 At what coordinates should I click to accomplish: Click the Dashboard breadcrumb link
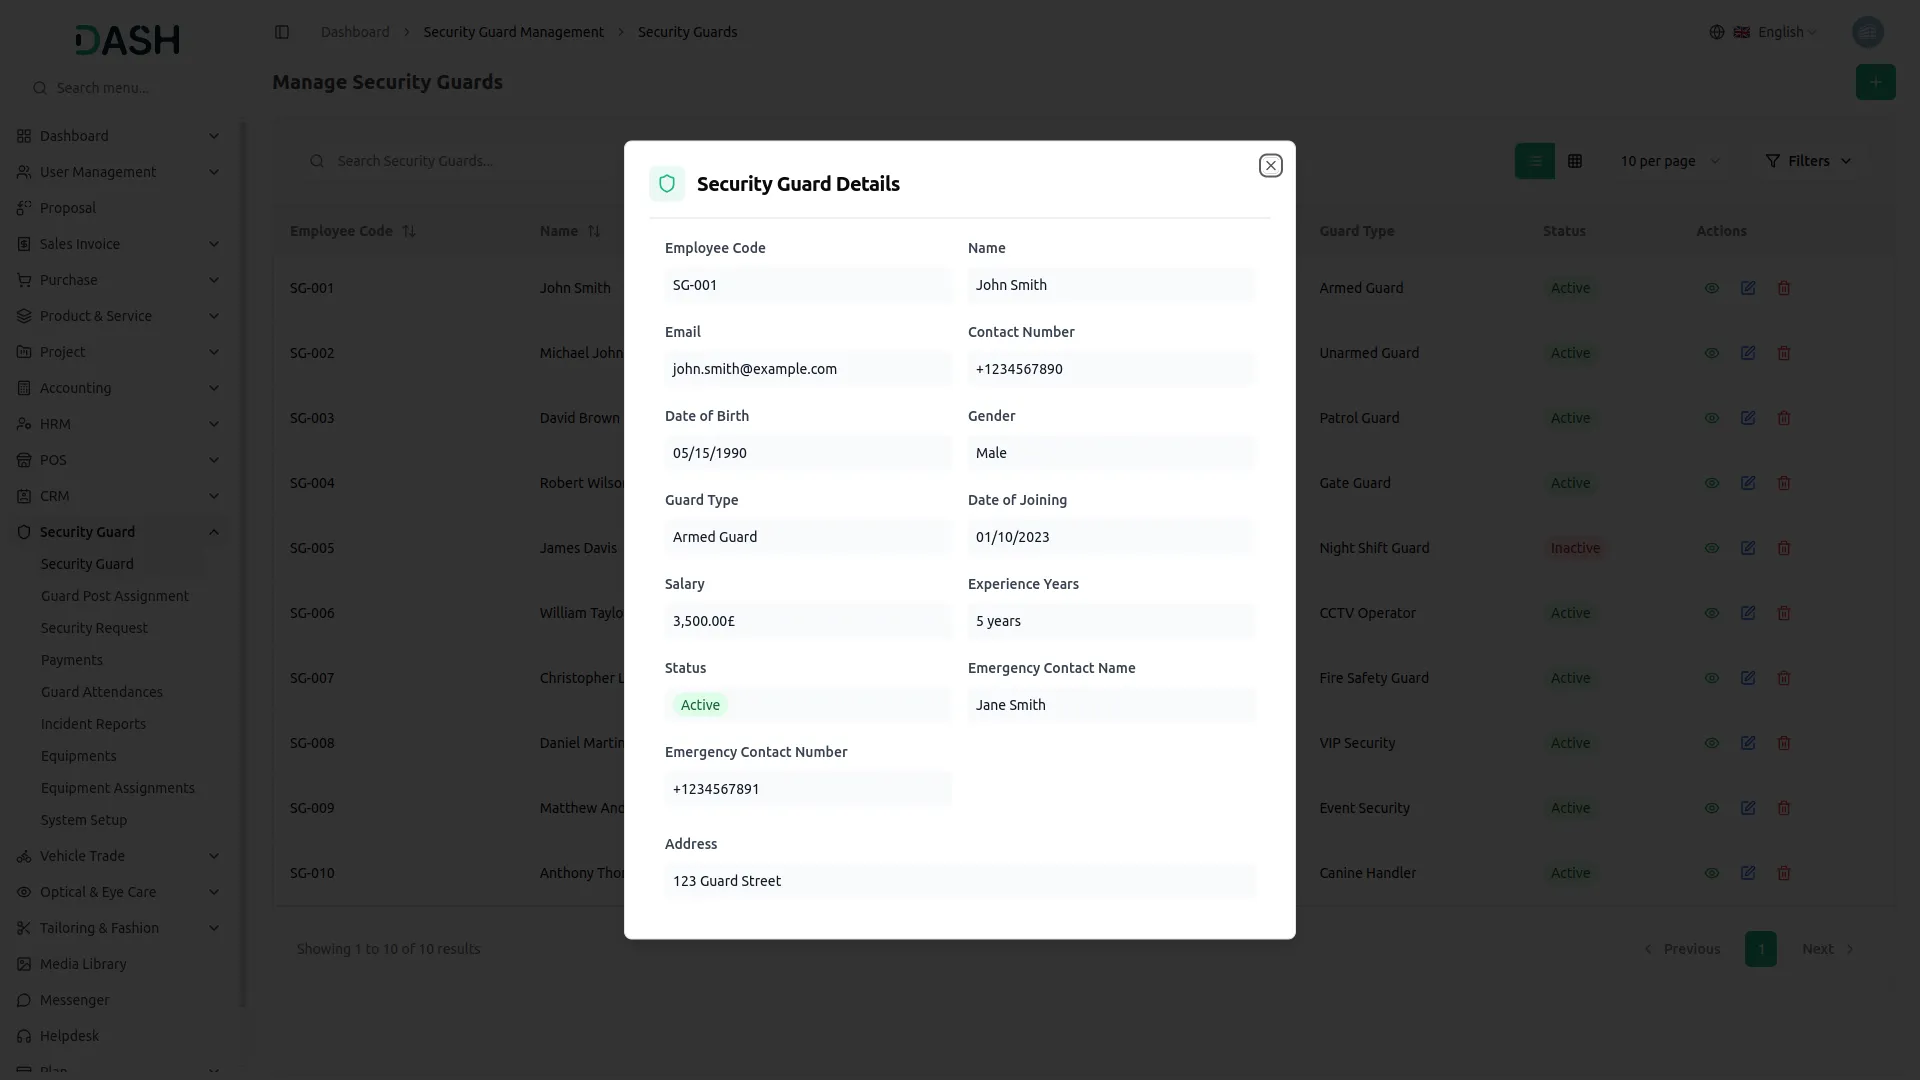(x=355, y=32)
